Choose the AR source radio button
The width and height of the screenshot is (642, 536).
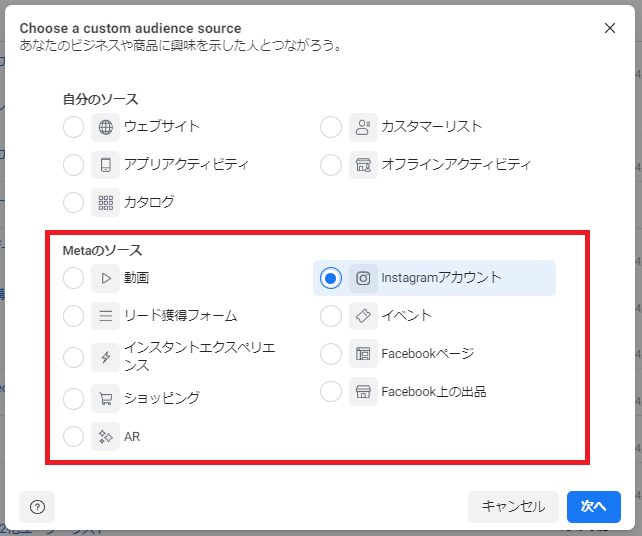coord(73,436)
